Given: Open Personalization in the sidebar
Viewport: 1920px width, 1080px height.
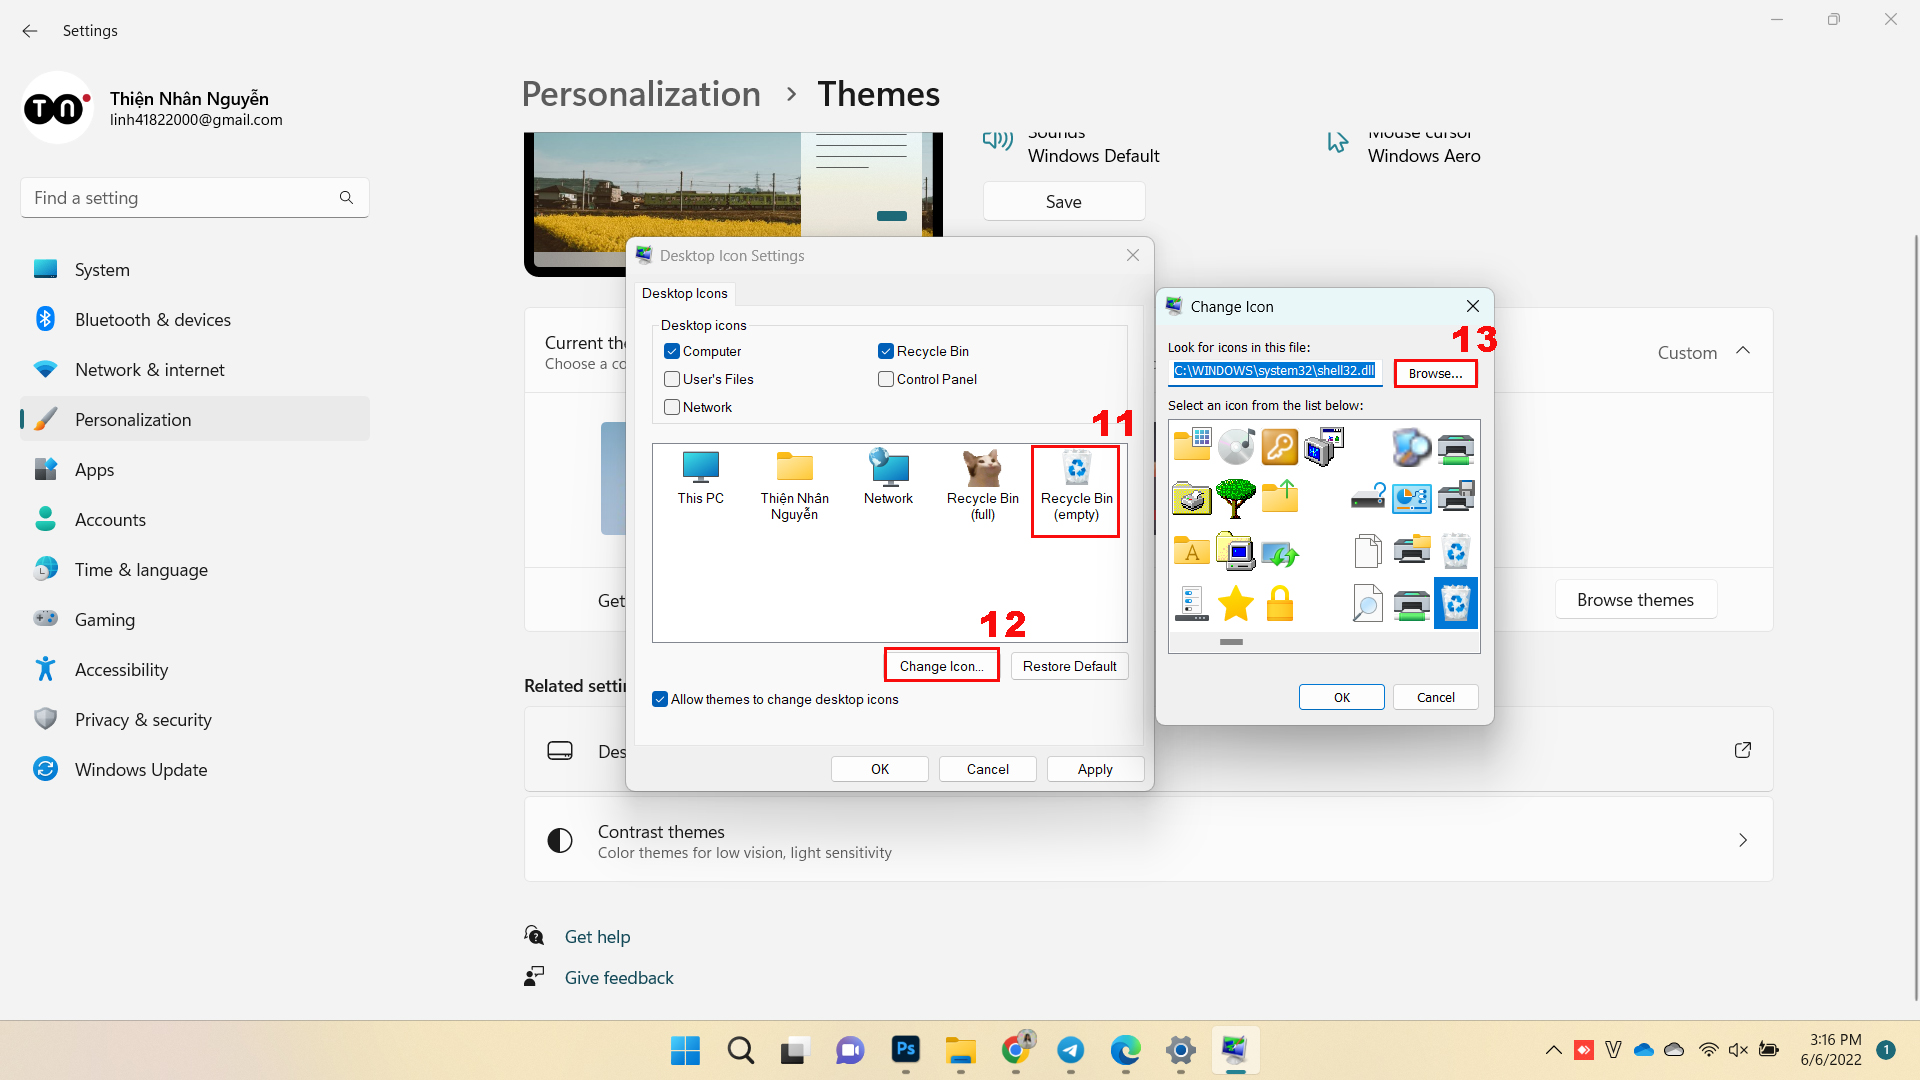Looking at the screenshot, I should pos(133,420).
